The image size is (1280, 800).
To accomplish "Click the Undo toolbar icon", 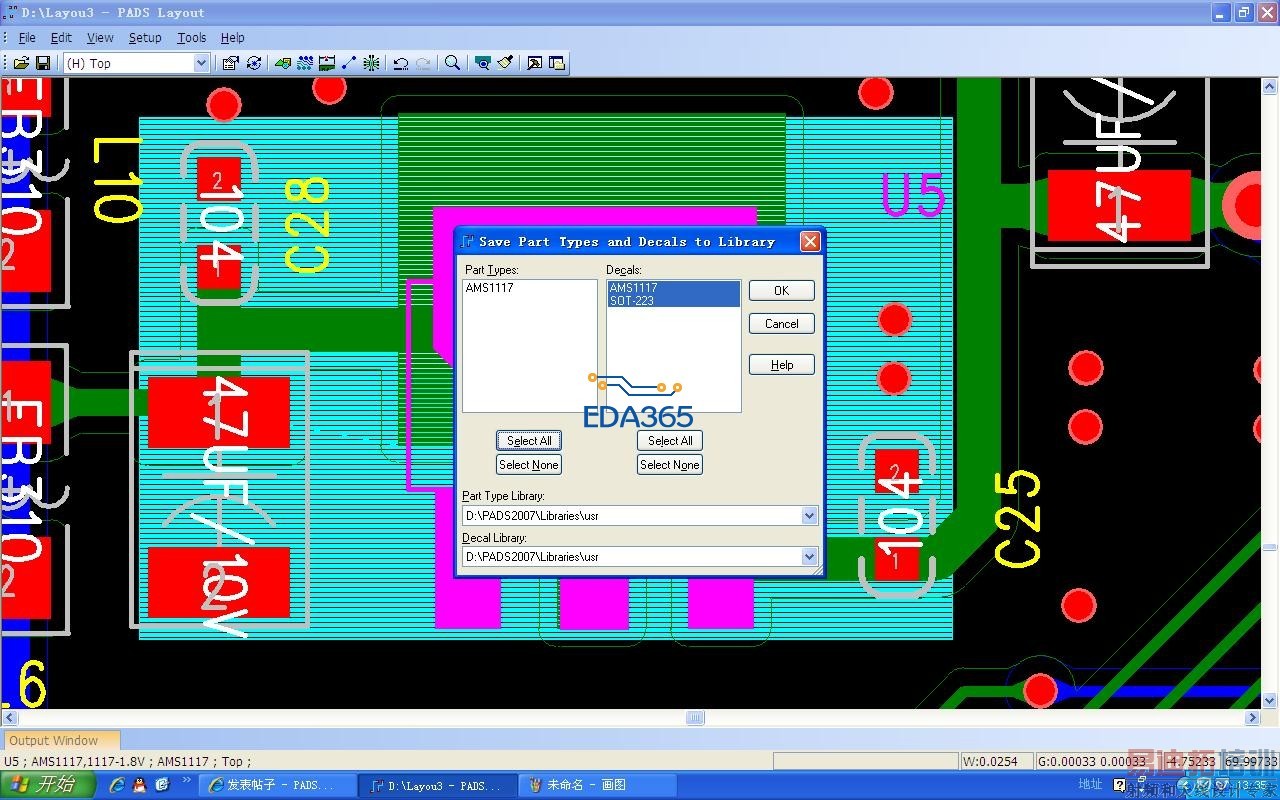I will pyautogui.click(x=401, y=63).
